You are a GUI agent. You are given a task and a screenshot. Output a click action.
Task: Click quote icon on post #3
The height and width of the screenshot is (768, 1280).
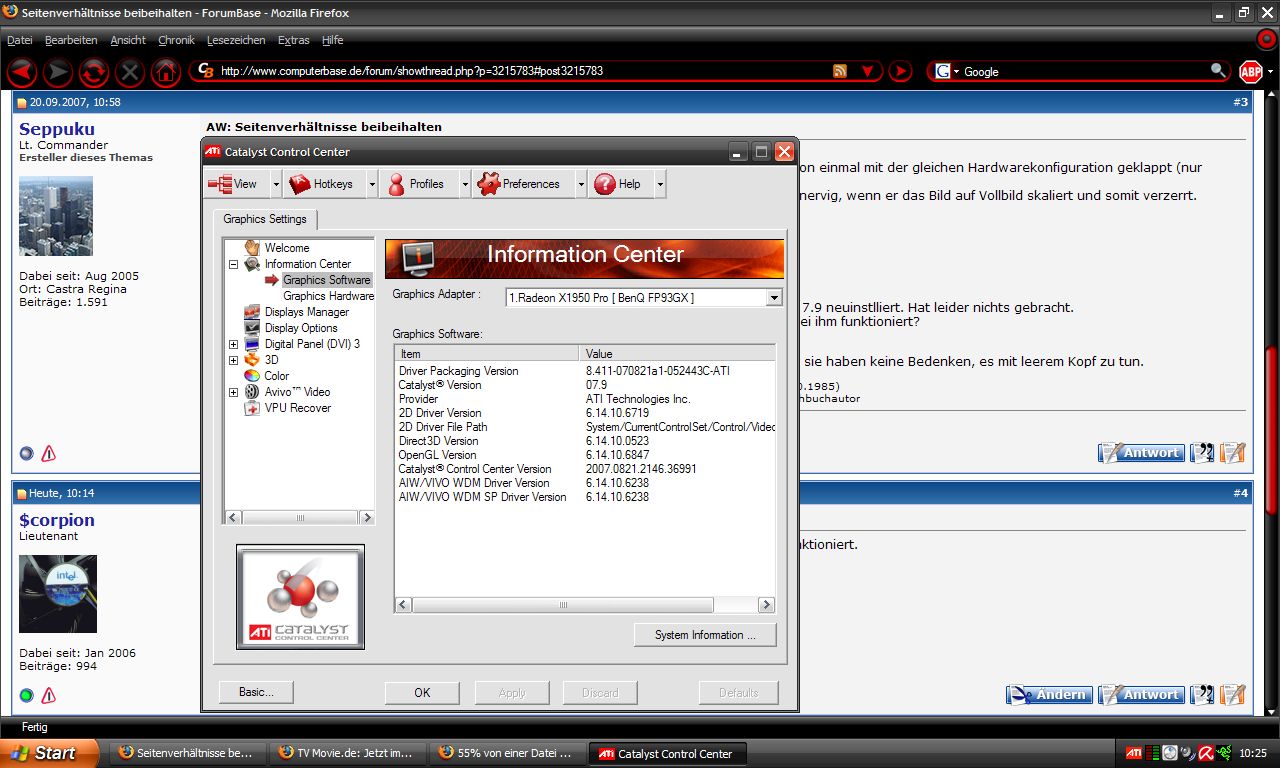[x=1202, y=453]
